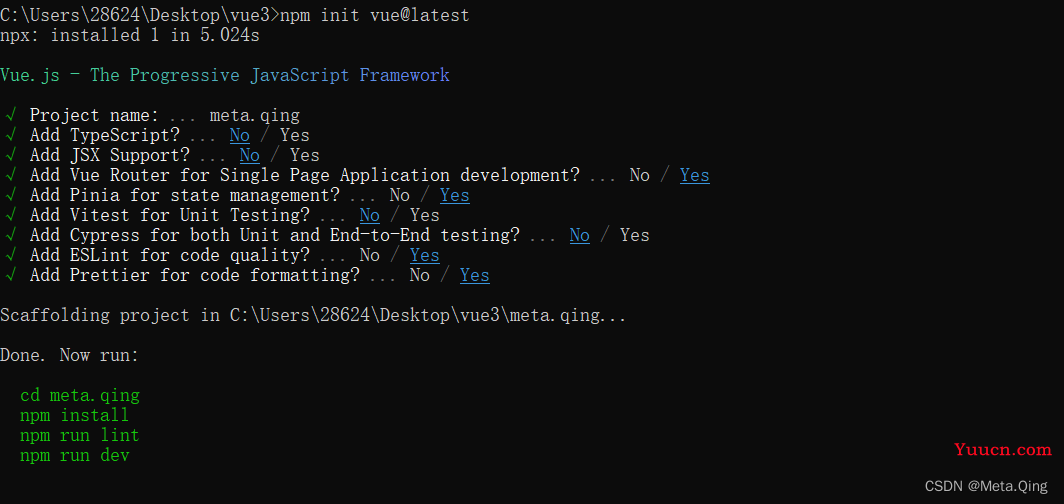This screenshot has width=1064, height=504.
Task: Select underlined No for Add TypeScript
Action: tap(240, 136)
